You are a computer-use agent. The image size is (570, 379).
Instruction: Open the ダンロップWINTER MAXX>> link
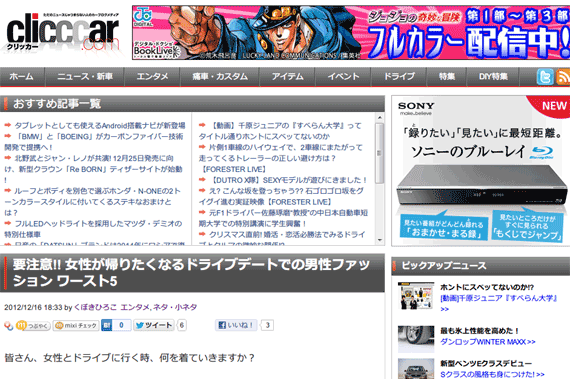pyautogui.click(x=487, y=342)
